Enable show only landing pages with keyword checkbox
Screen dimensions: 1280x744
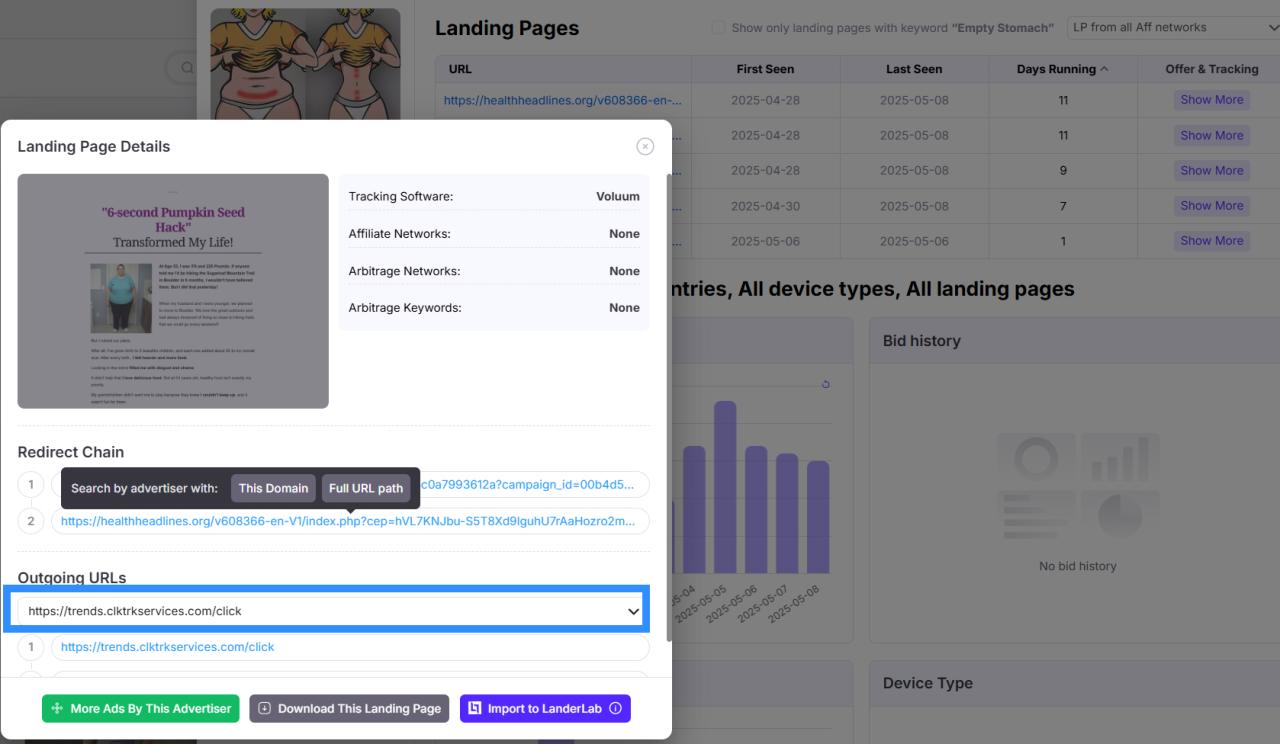(718, 28)
